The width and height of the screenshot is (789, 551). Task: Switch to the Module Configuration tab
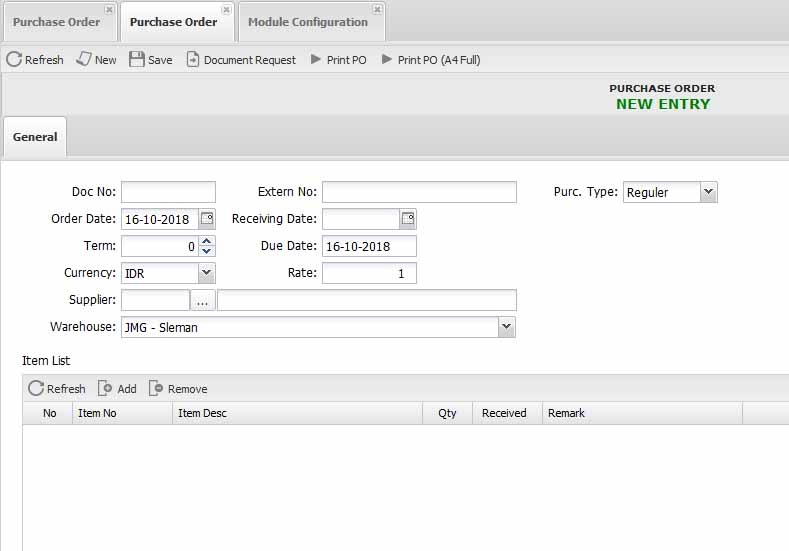click(x=307, y=22)
